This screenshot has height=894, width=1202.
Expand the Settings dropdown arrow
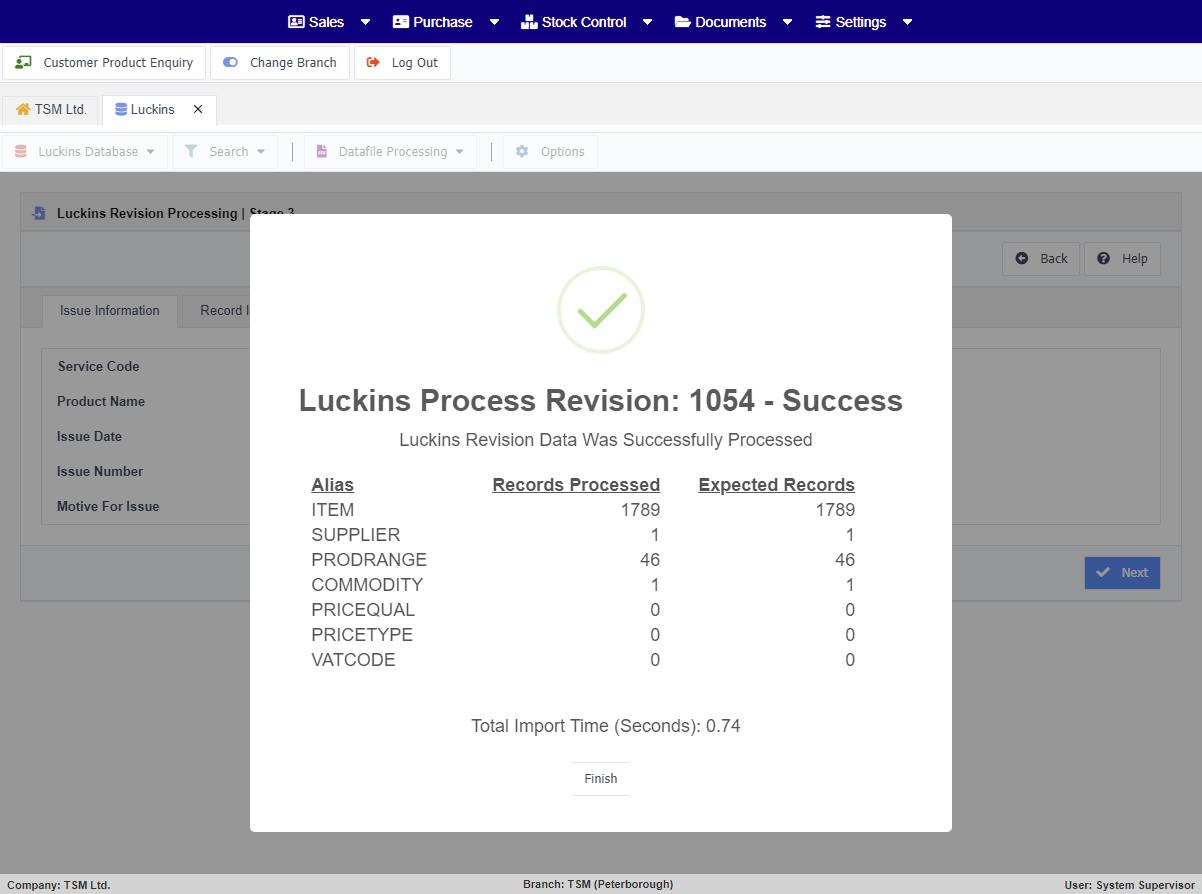tap(907, 22)
